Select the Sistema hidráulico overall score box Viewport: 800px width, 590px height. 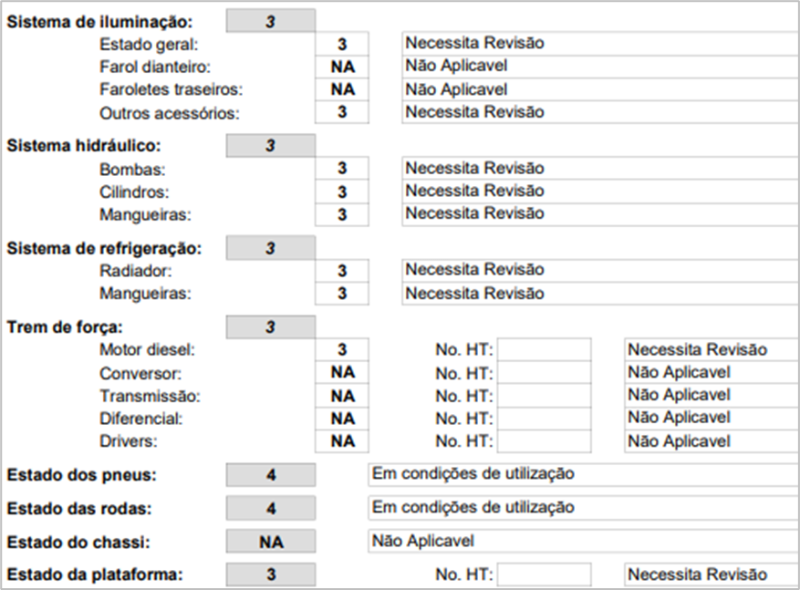pyautogui.click(x=270, y=146)
